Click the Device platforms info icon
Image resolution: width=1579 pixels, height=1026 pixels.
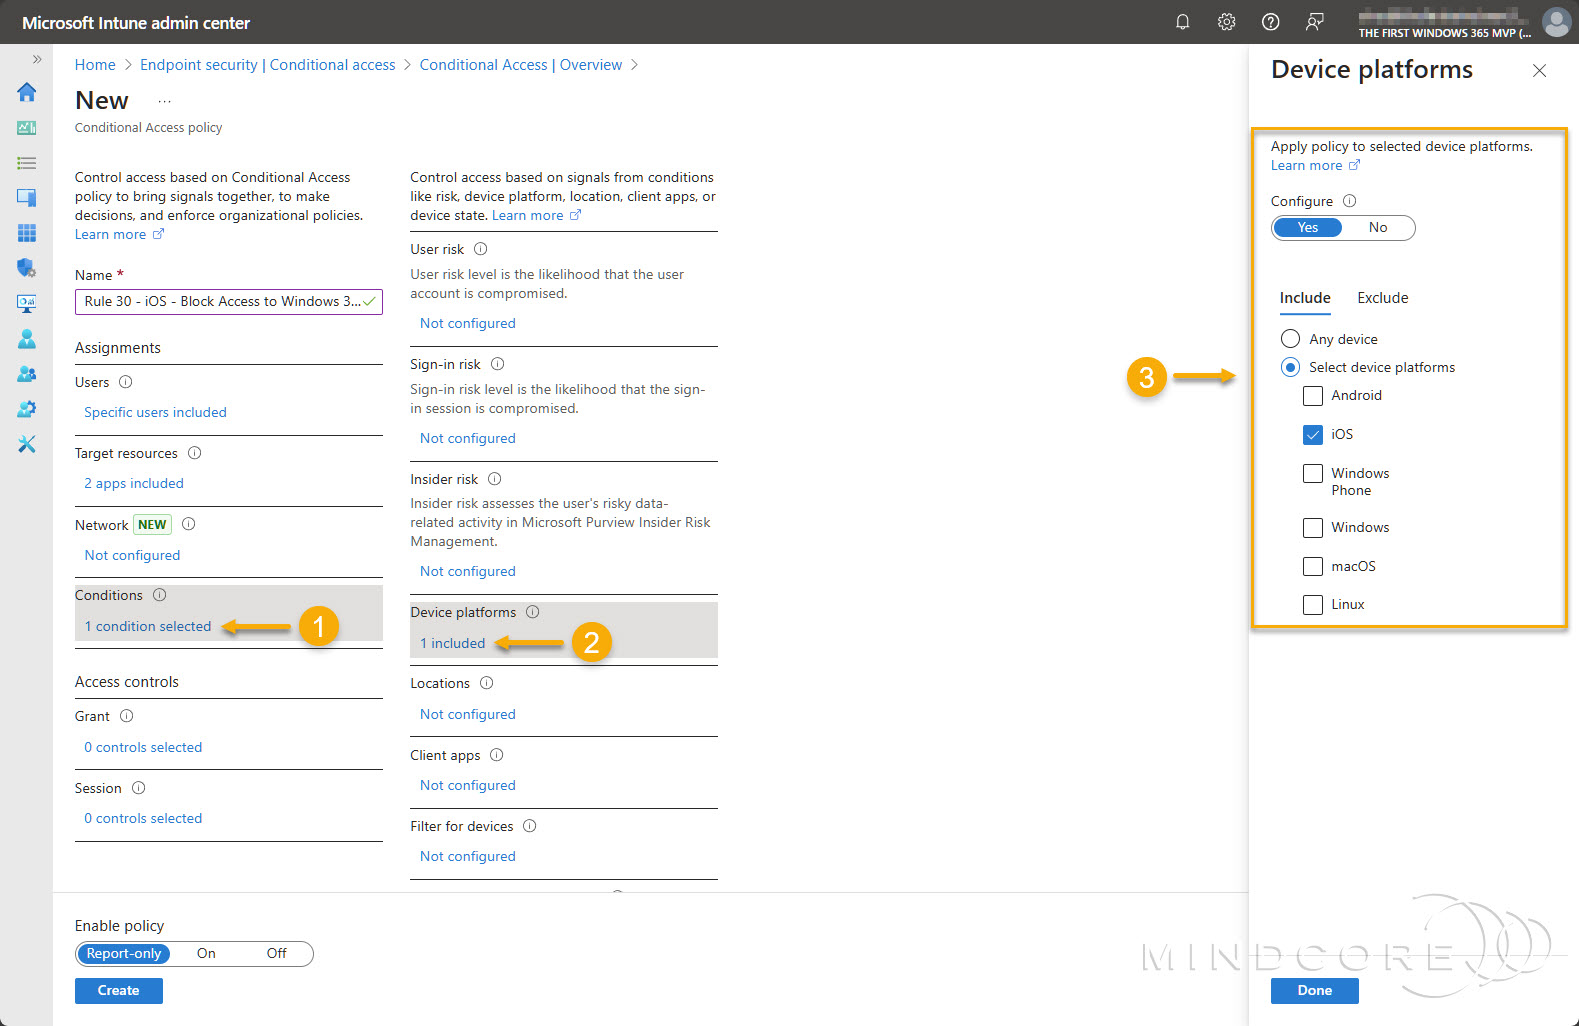532,612
